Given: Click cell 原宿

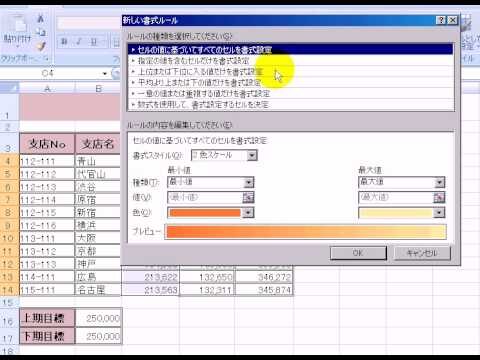Looking at the screenshot, I should (x=98, y=200).
